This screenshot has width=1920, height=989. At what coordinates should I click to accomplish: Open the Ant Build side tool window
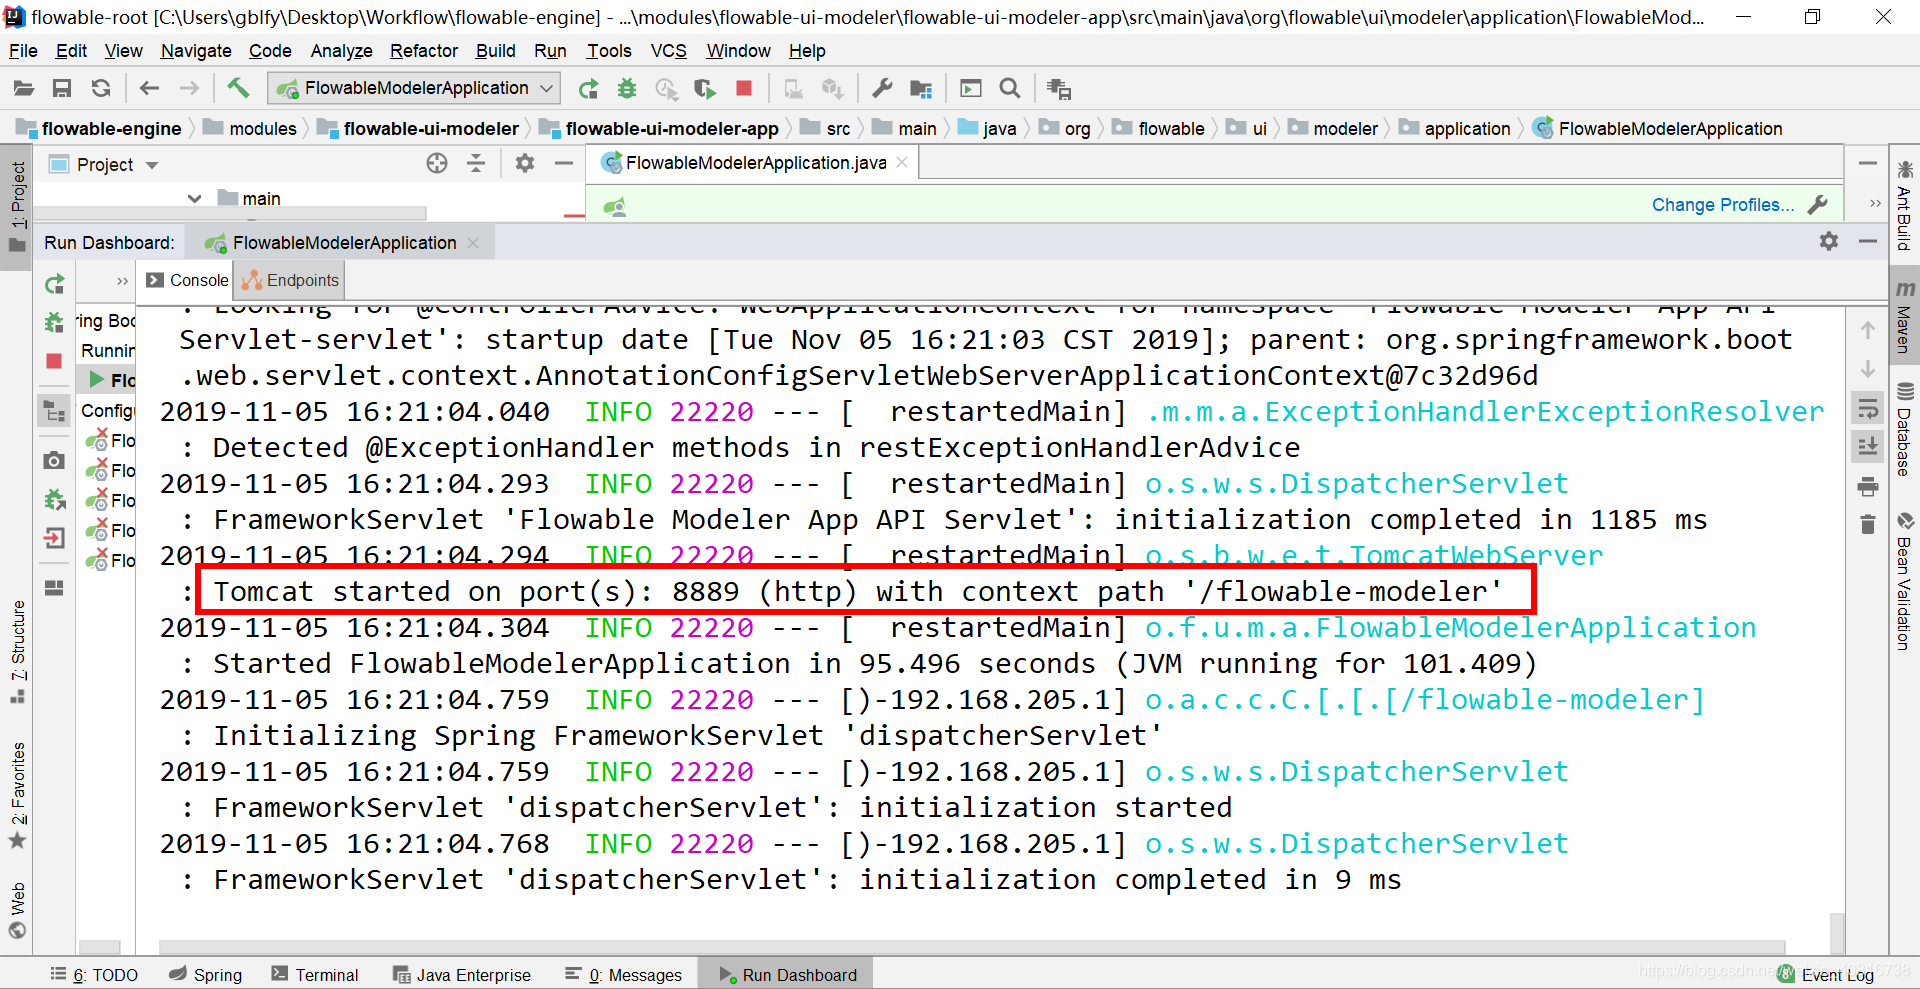1904,206
